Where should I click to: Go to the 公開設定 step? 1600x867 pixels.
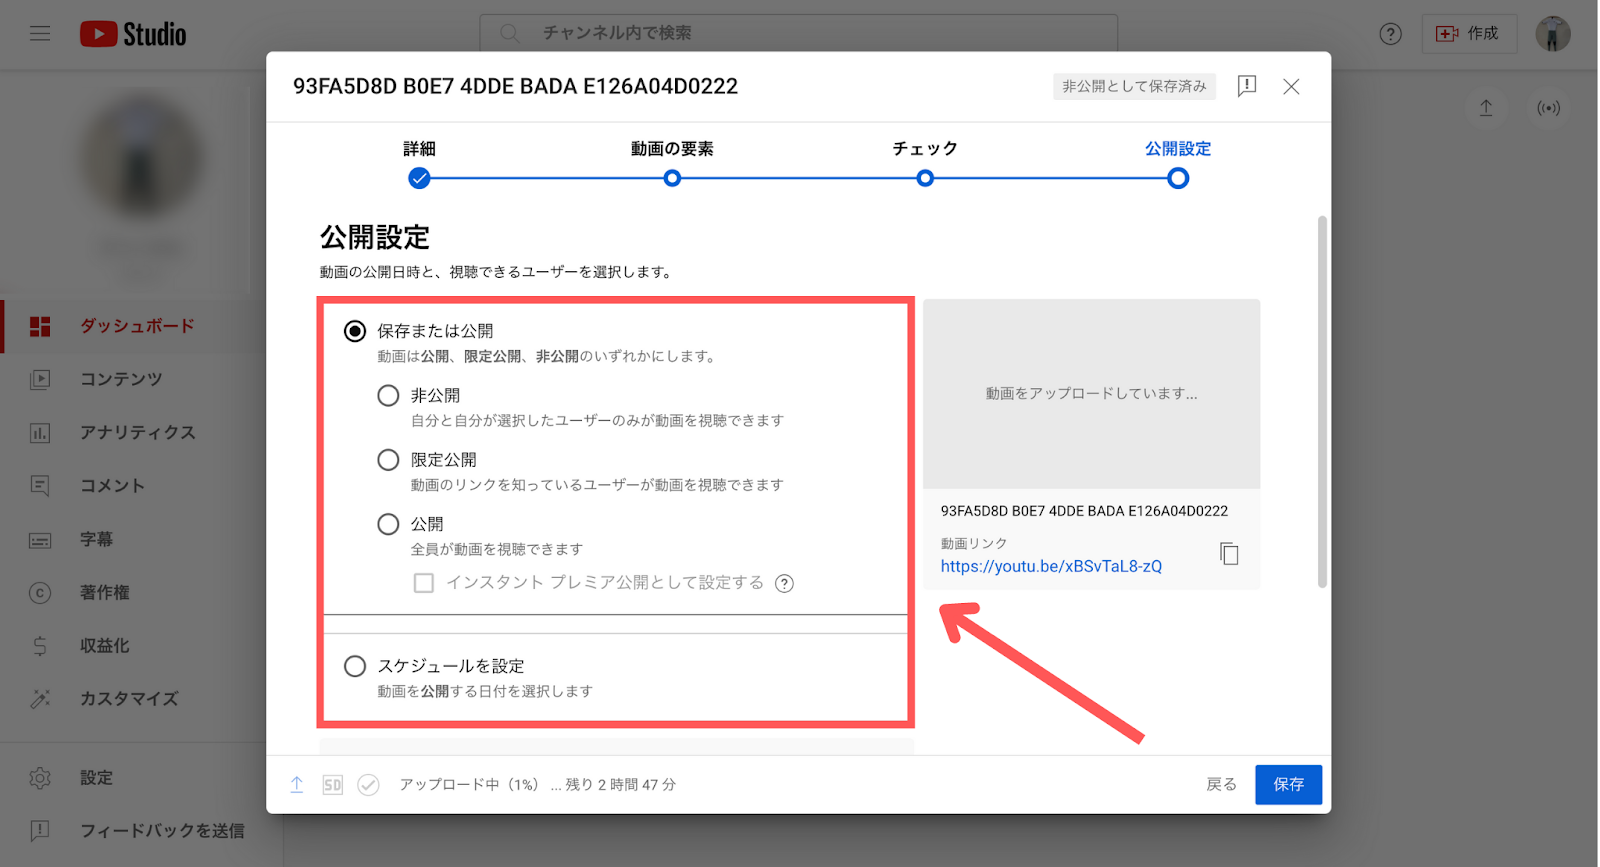click(1178, 163)
